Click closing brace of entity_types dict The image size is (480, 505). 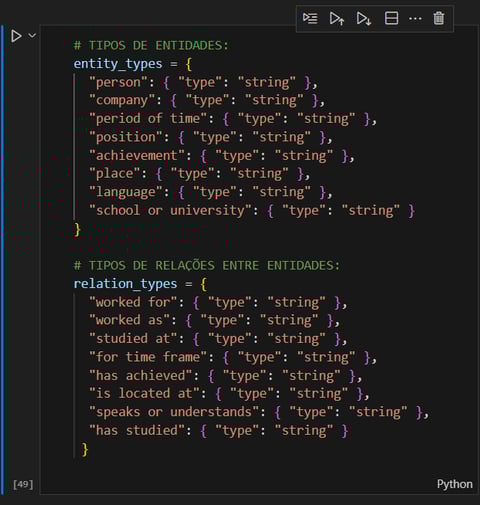pos(77,229)
